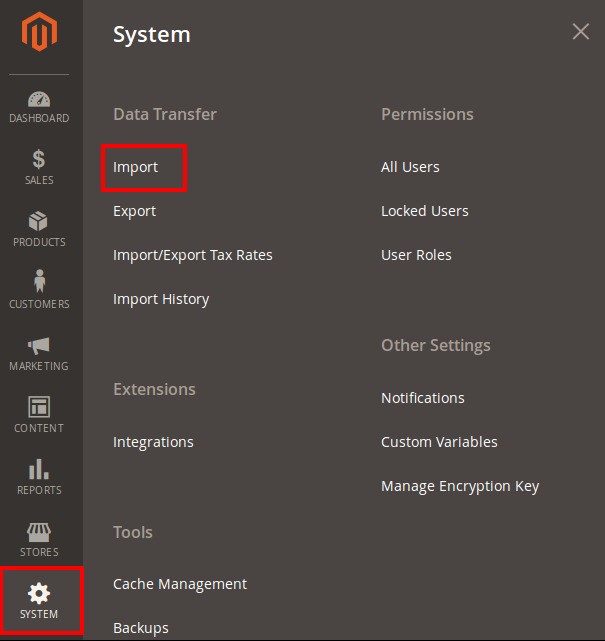Click the System gear icon

tap(39, 594)
